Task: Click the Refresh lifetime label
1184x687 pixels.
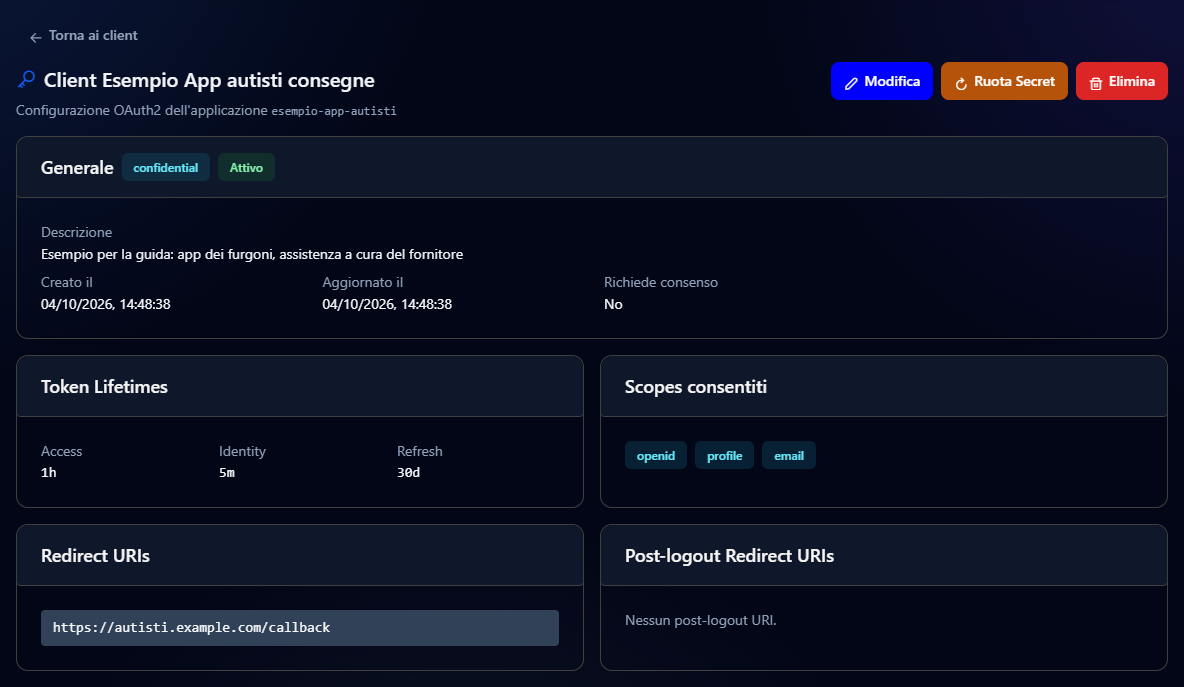Action: coord(420,451)
